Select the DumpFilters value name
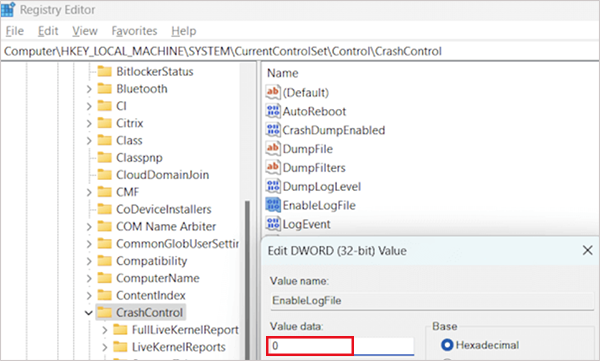This screenshot has width=600, height=361. [x=314, y=168]
